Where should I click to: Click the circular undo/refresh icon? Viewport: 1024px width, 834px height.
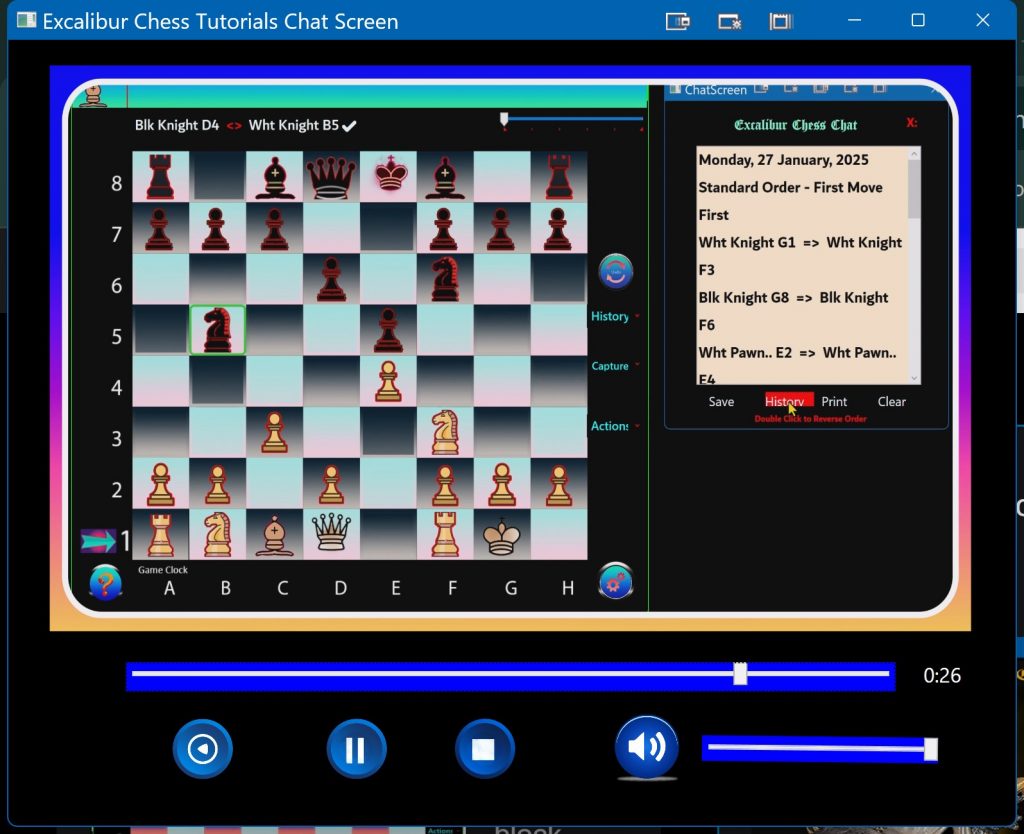pyautogui.click(x=616, y=272)
